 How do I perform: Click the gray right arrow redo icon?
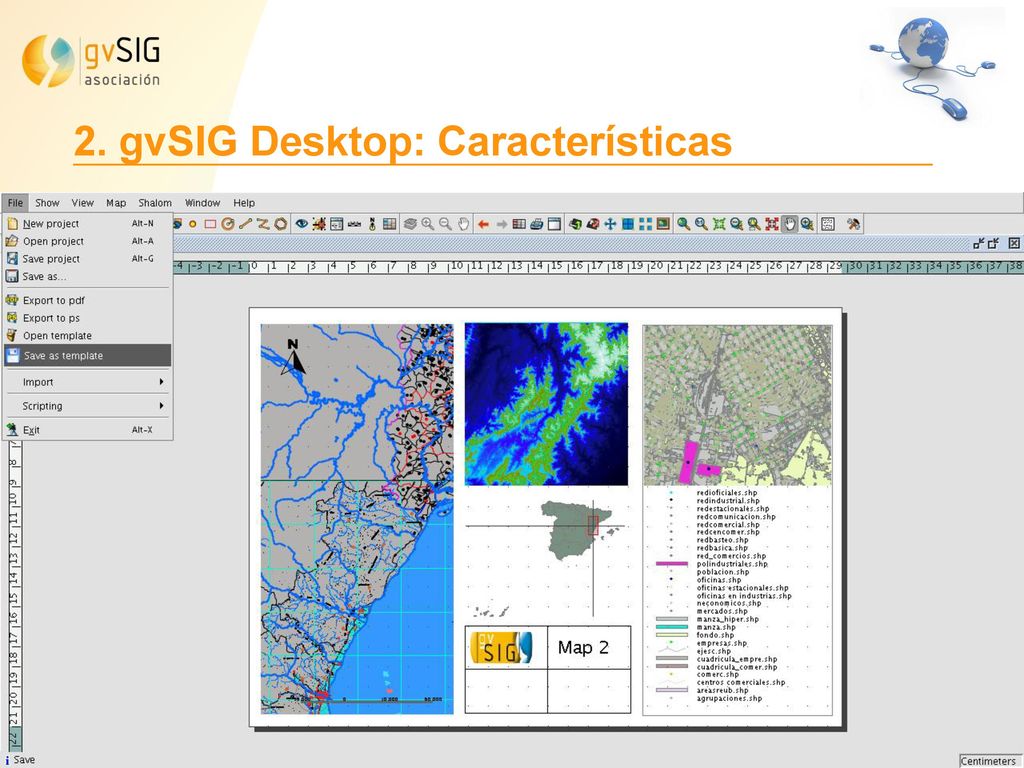(502, 224)
